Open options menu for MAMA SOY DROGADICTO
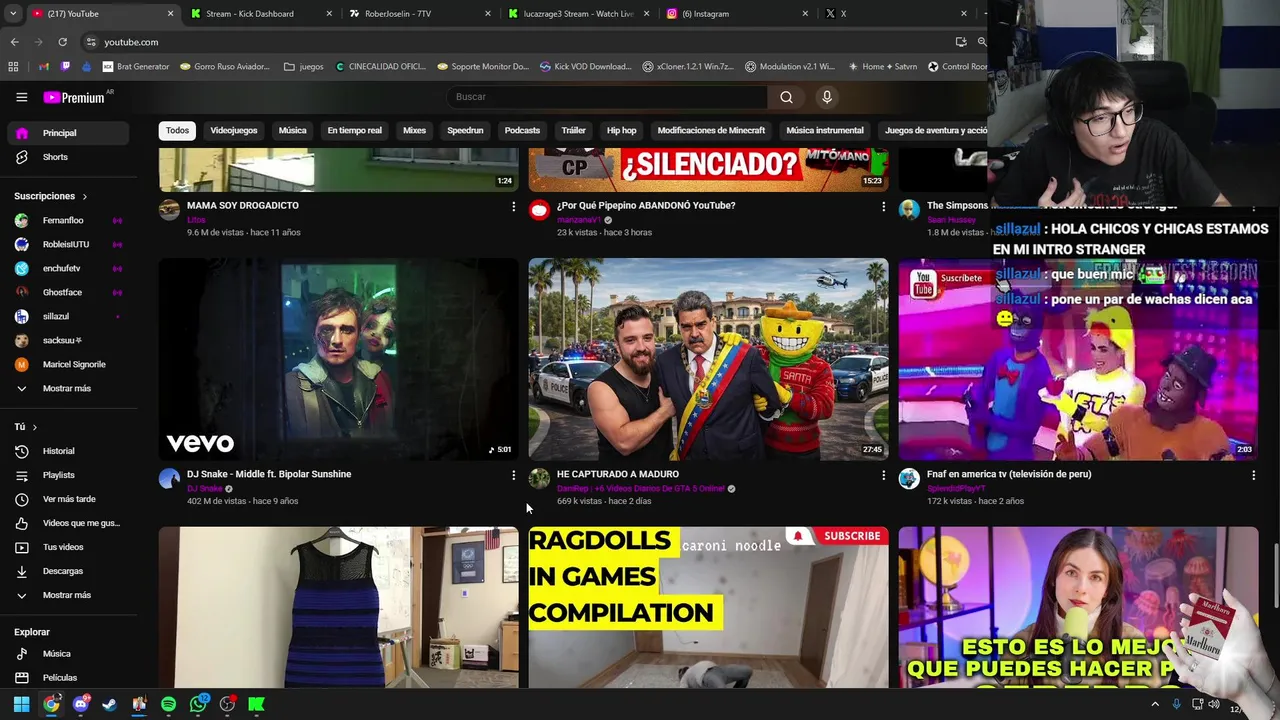Screen dimensions: 1280x720 point(513,207)
